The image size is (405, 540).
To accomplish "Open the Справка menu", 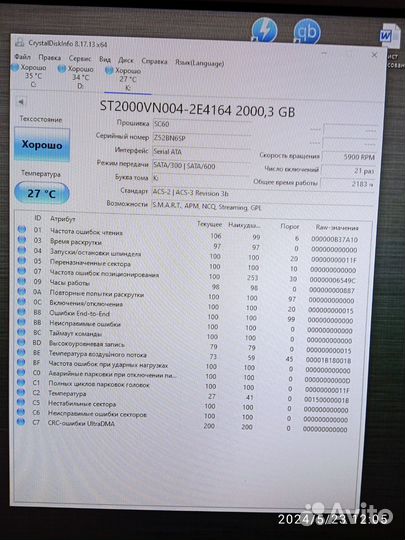I will click(x=154, y=61).
